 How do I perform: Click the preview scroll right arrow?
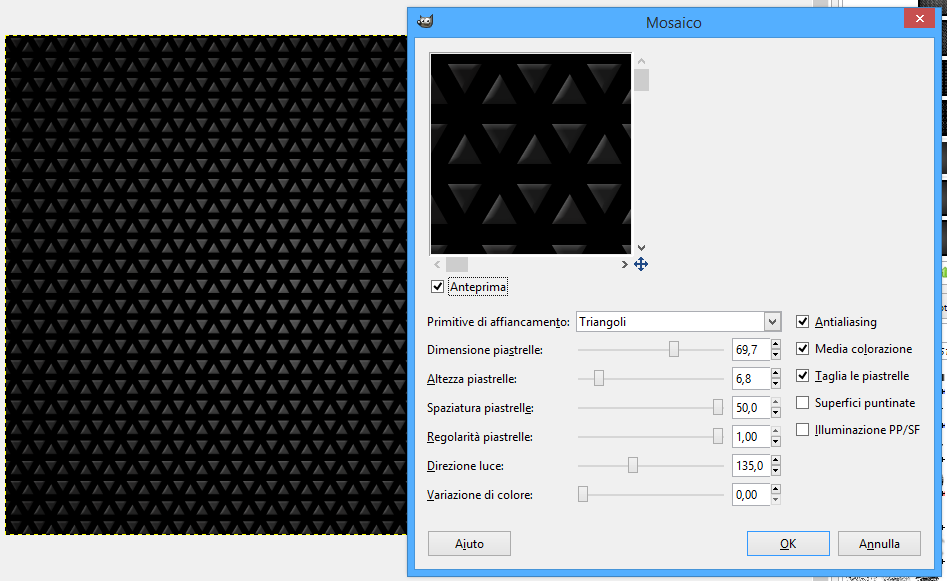click(x=624, y=265)
